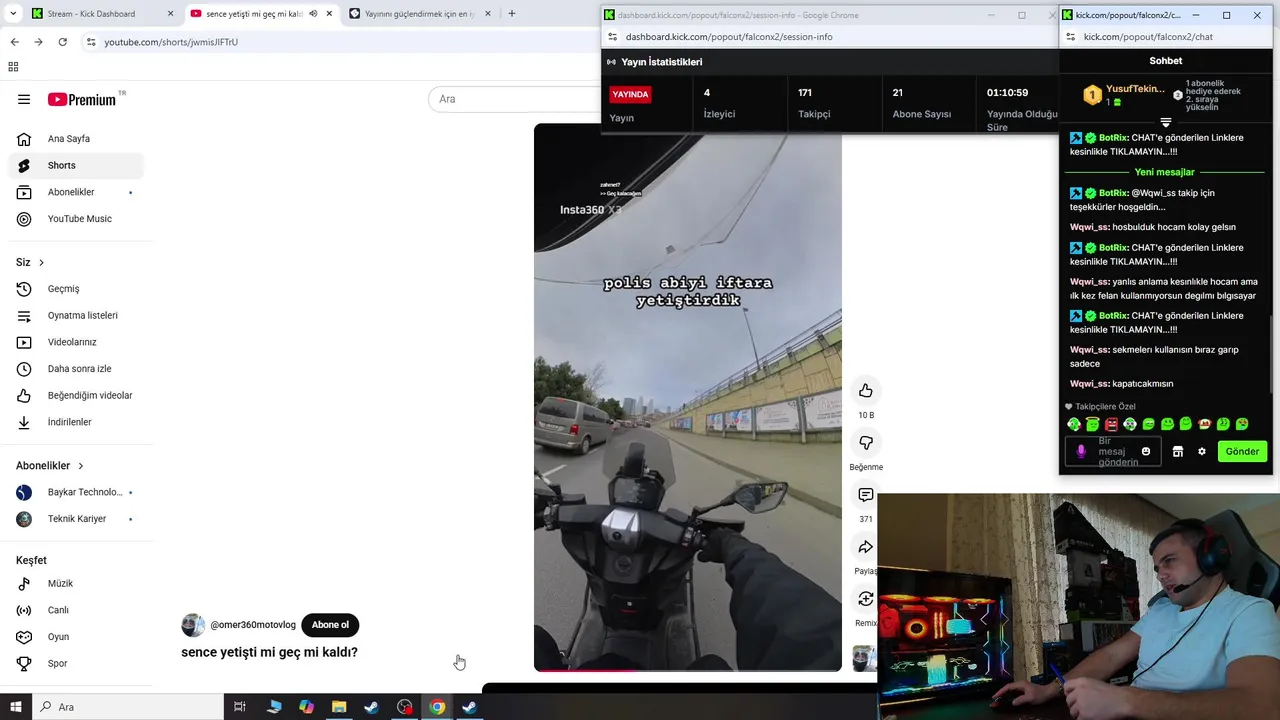Image resolution: width=1280 pixels, height=720 pixels.
Task: Expand the gifted subs leaderboard handle
Action: click(1166, 122)
